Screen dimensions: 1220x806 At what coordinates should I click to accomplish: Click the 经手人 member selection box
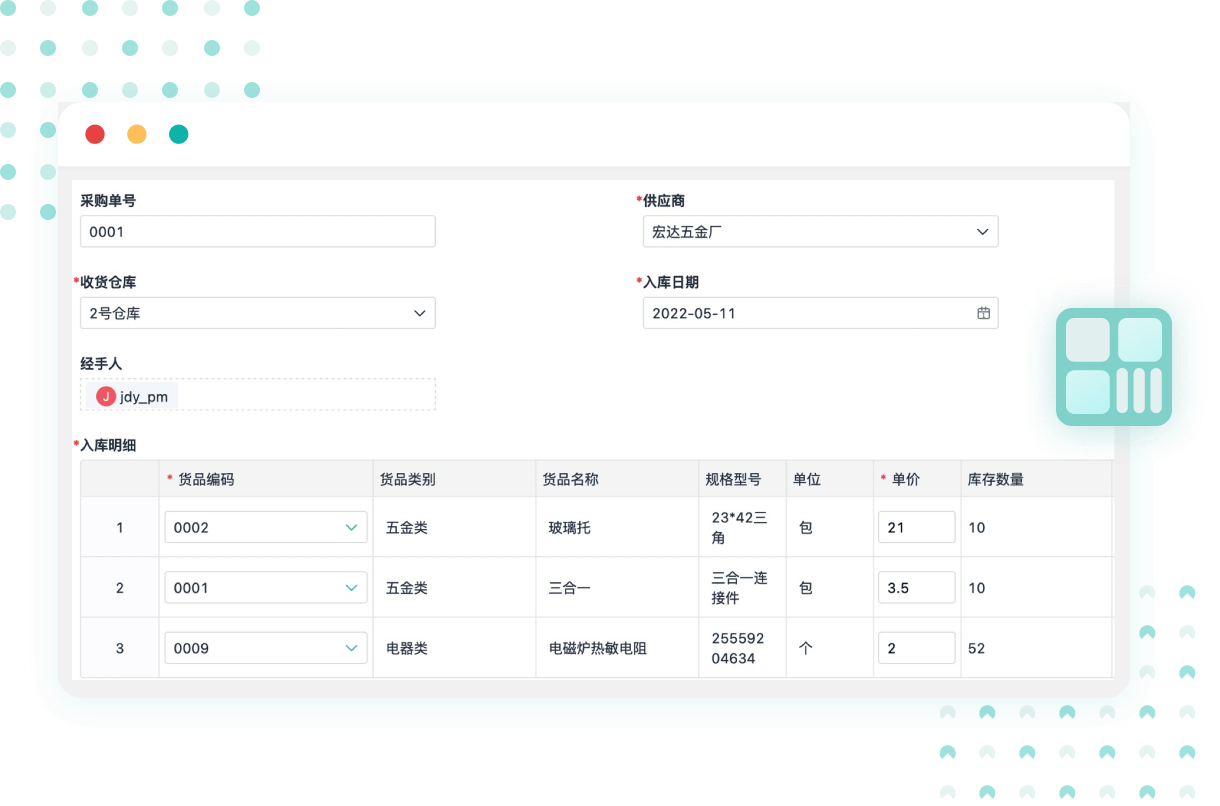coord(258,394)
